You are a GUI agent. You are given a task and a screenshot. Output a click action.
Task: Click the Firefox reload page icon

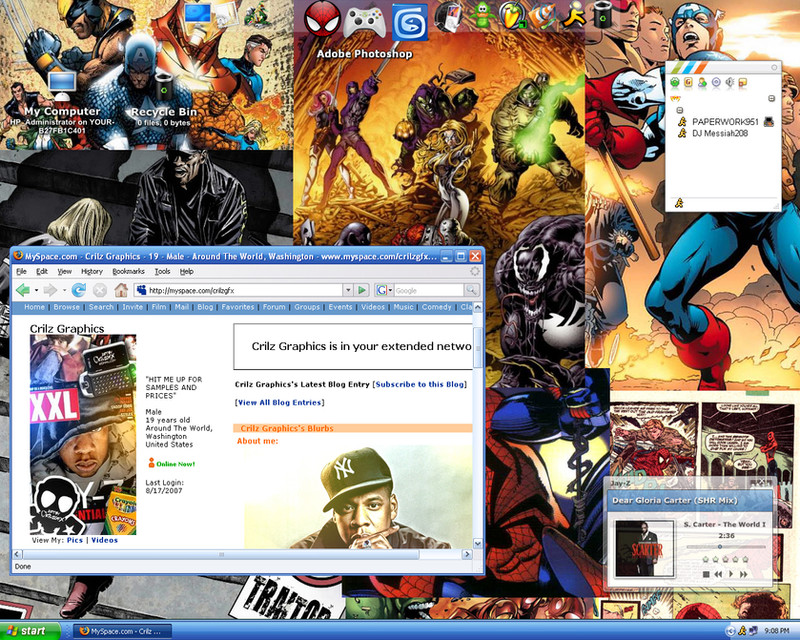[79, 290]
